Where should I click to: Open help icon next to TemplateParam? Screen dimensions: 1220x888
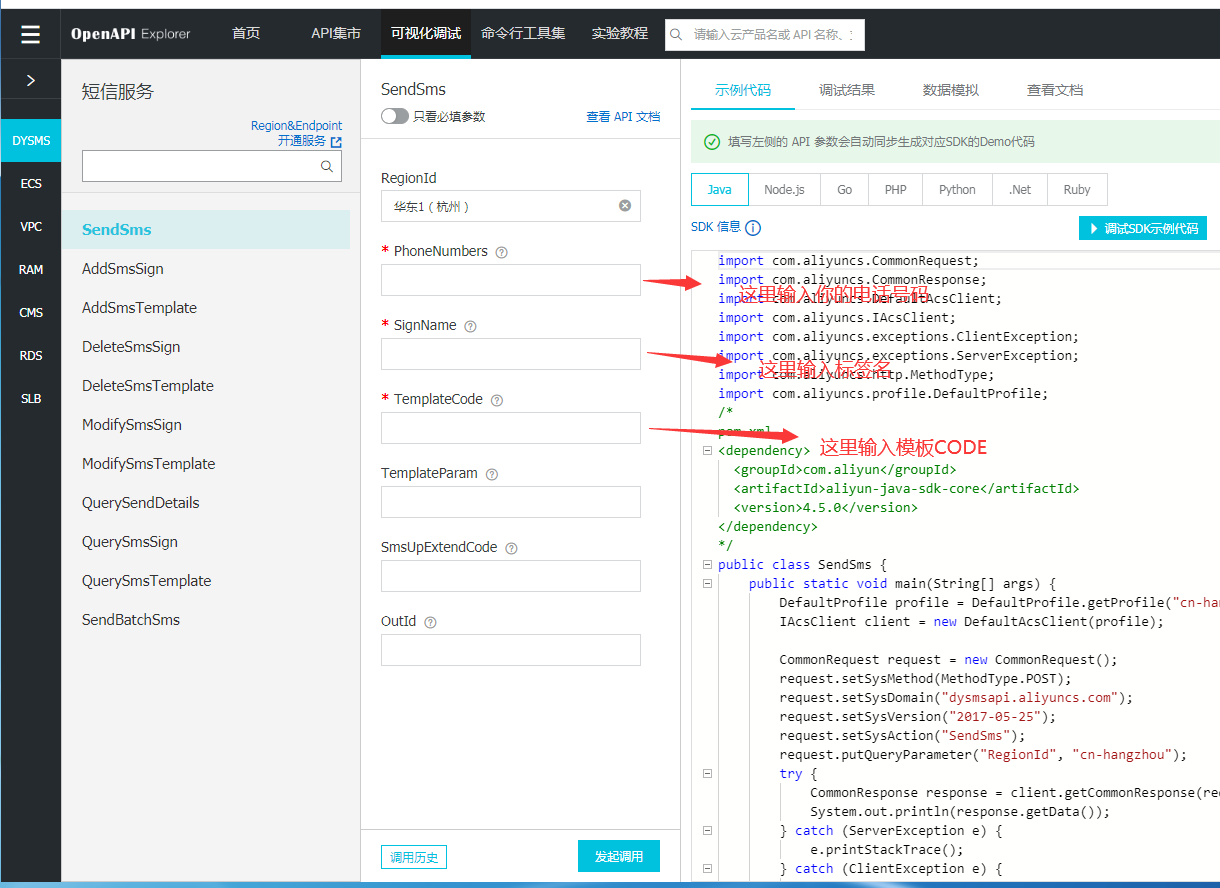492,474
